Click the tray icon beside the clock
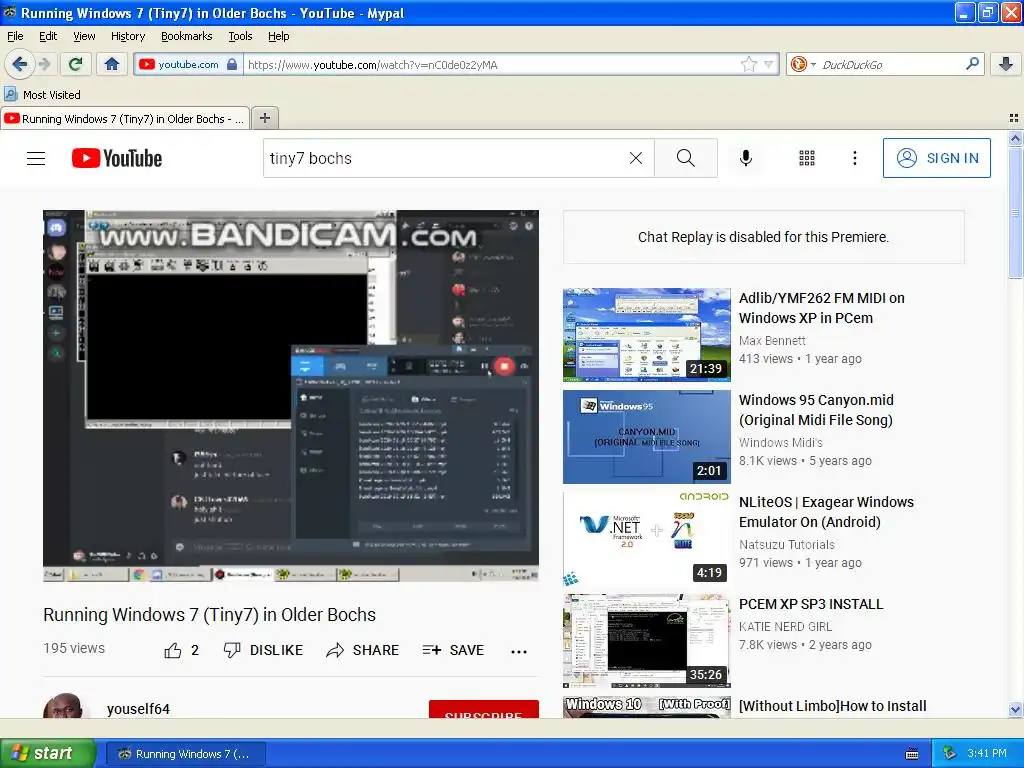The height and width of the screenshot is (768, 1024). (950, 754)
